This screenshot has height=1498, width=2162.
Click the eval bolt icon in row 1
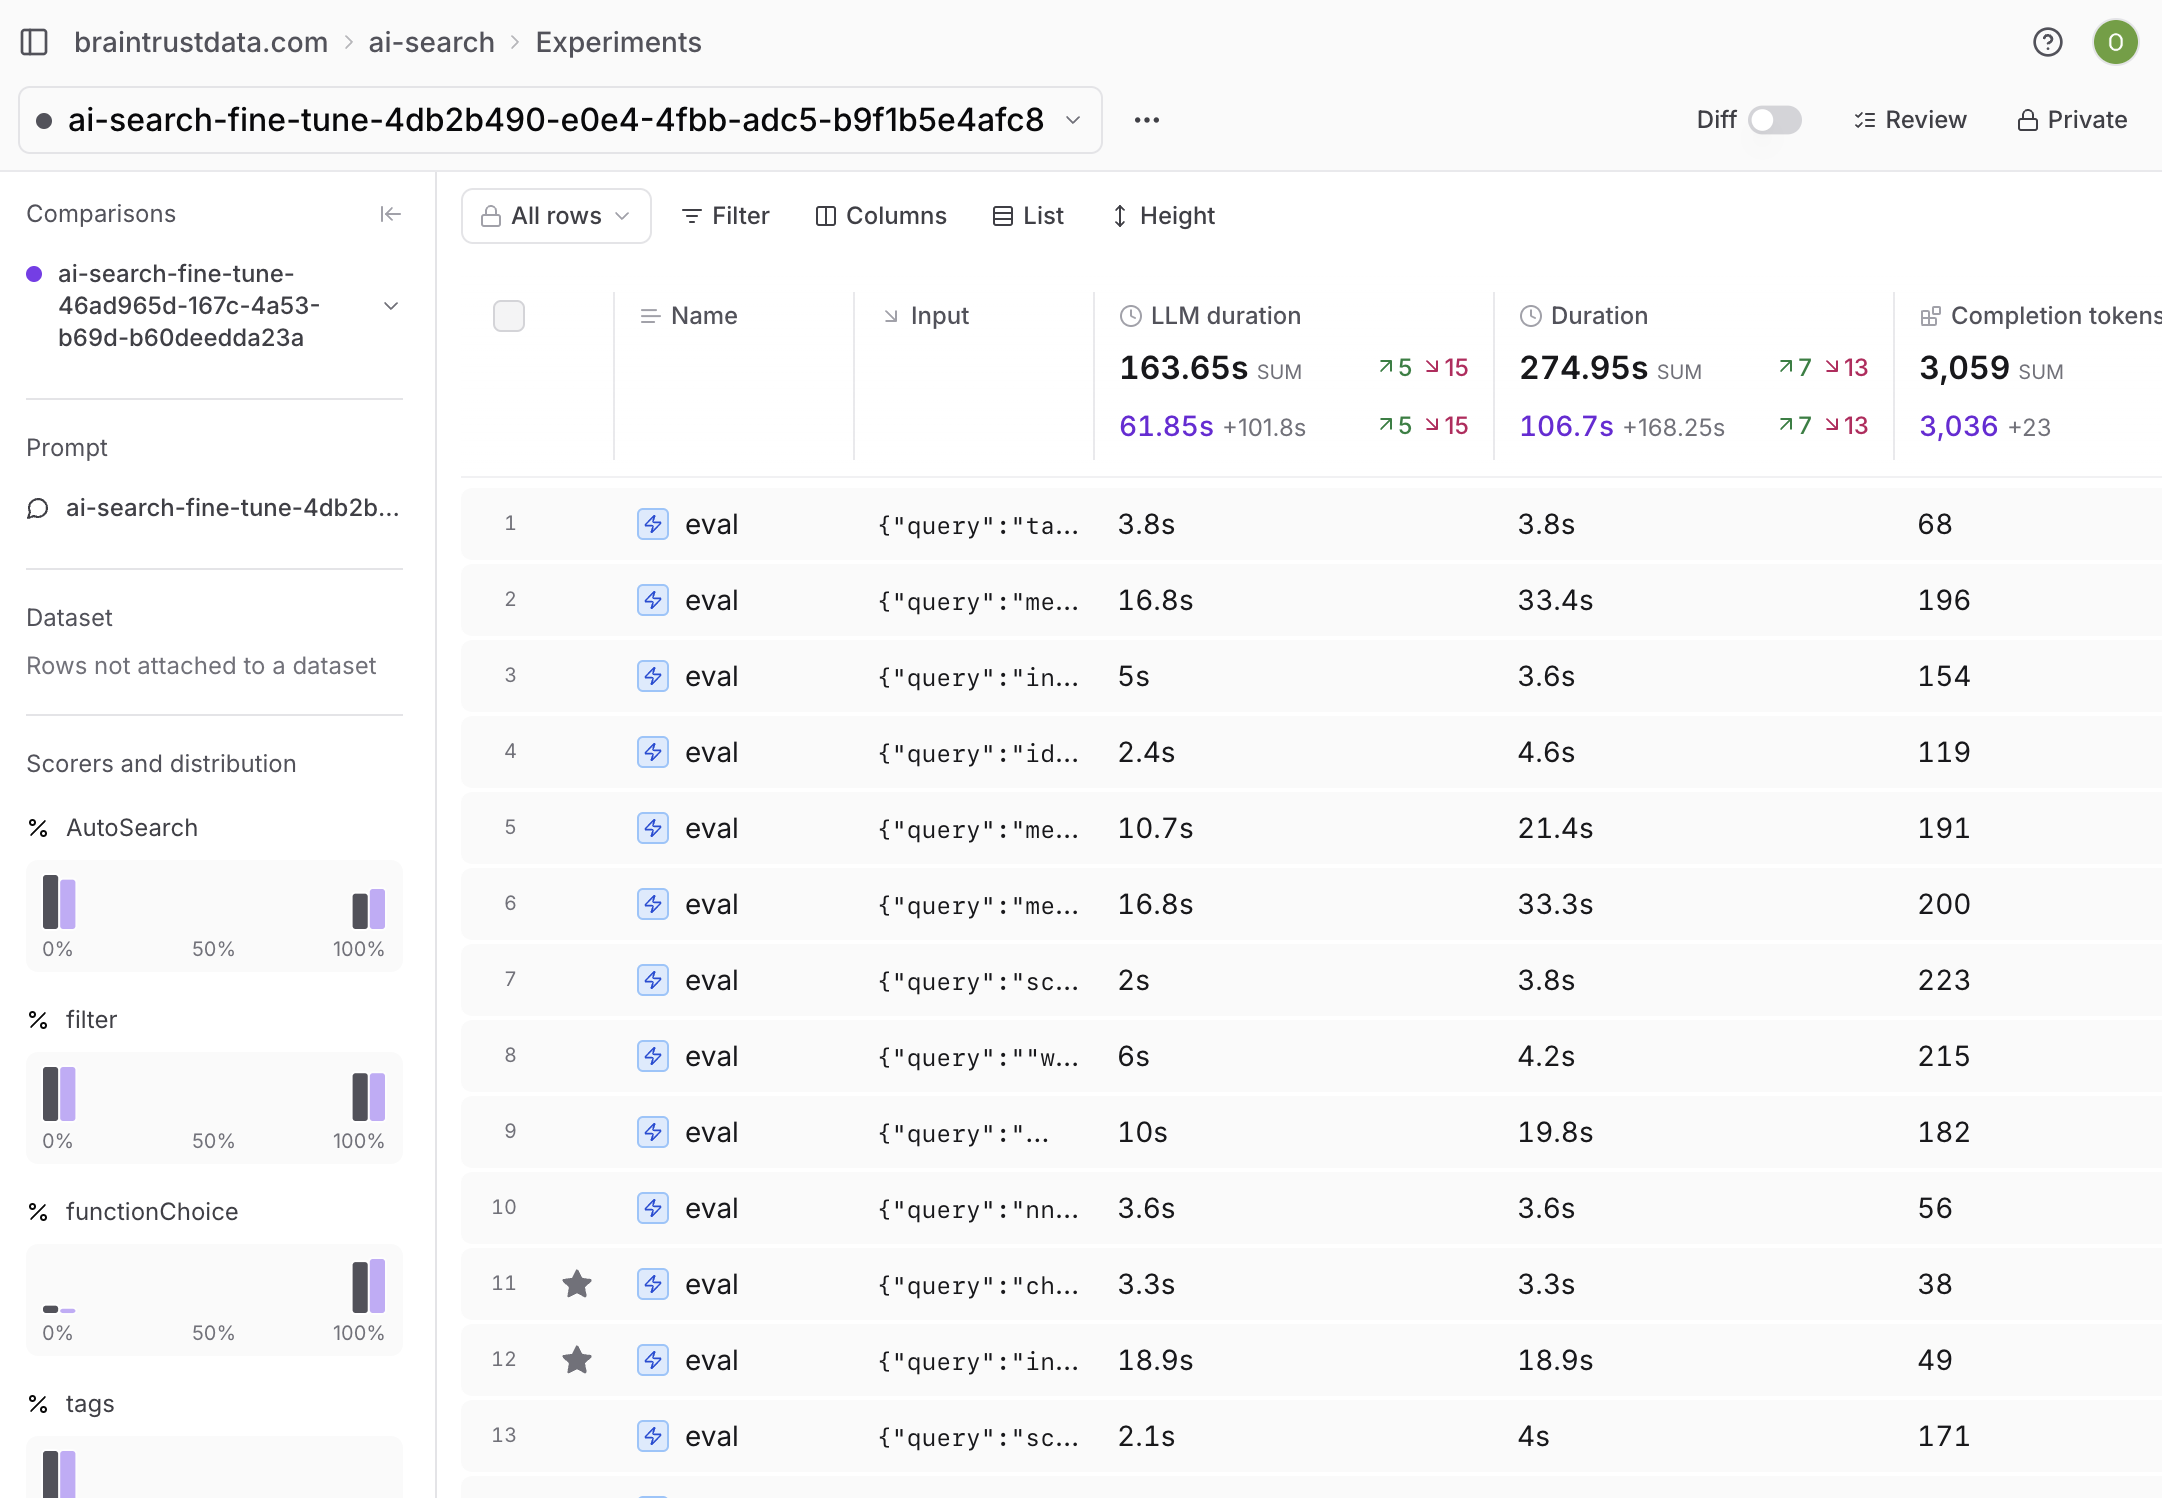tap(653, 524)
